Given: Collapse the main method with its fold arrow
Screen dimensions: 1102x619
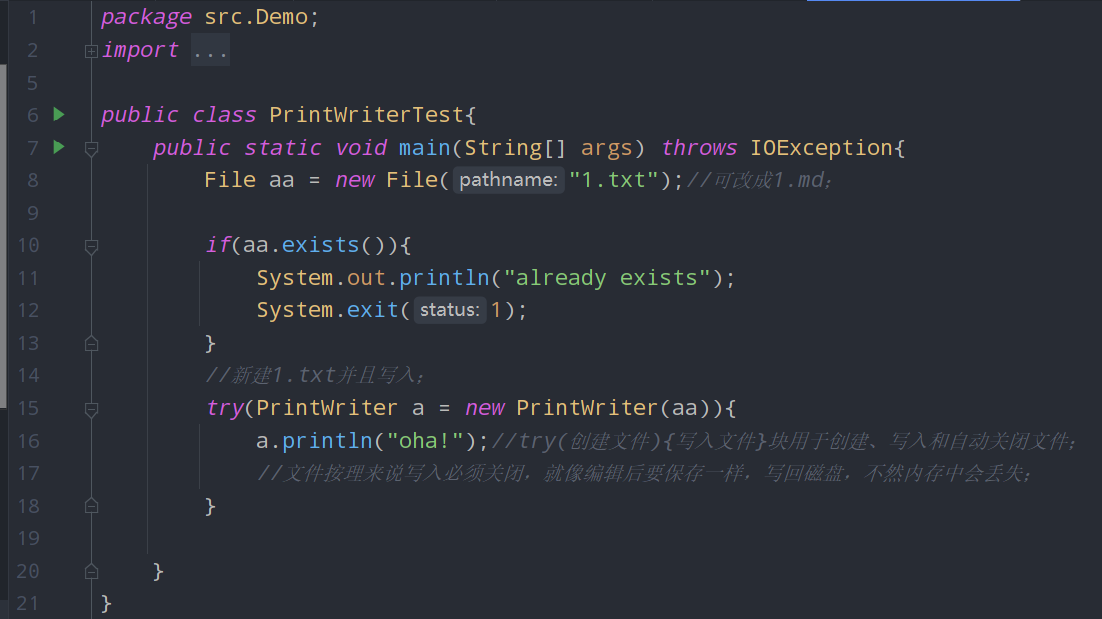Looking at the screenshot, I should pos(91,148).
